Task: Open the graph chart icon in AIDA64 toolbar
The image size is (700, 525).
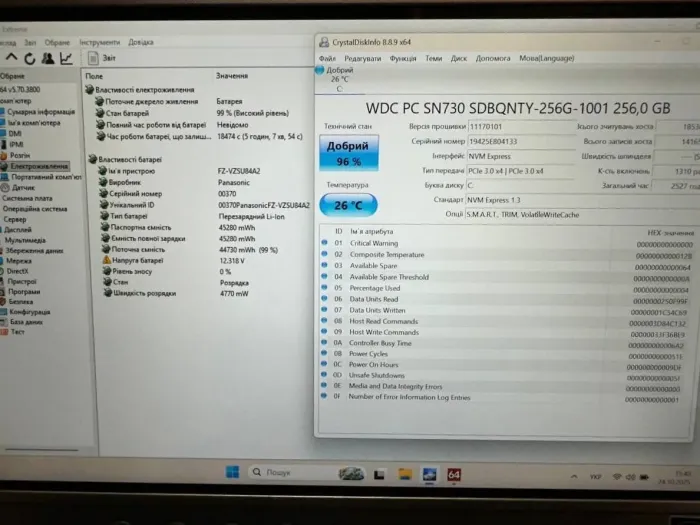Action: pos(66,59)
